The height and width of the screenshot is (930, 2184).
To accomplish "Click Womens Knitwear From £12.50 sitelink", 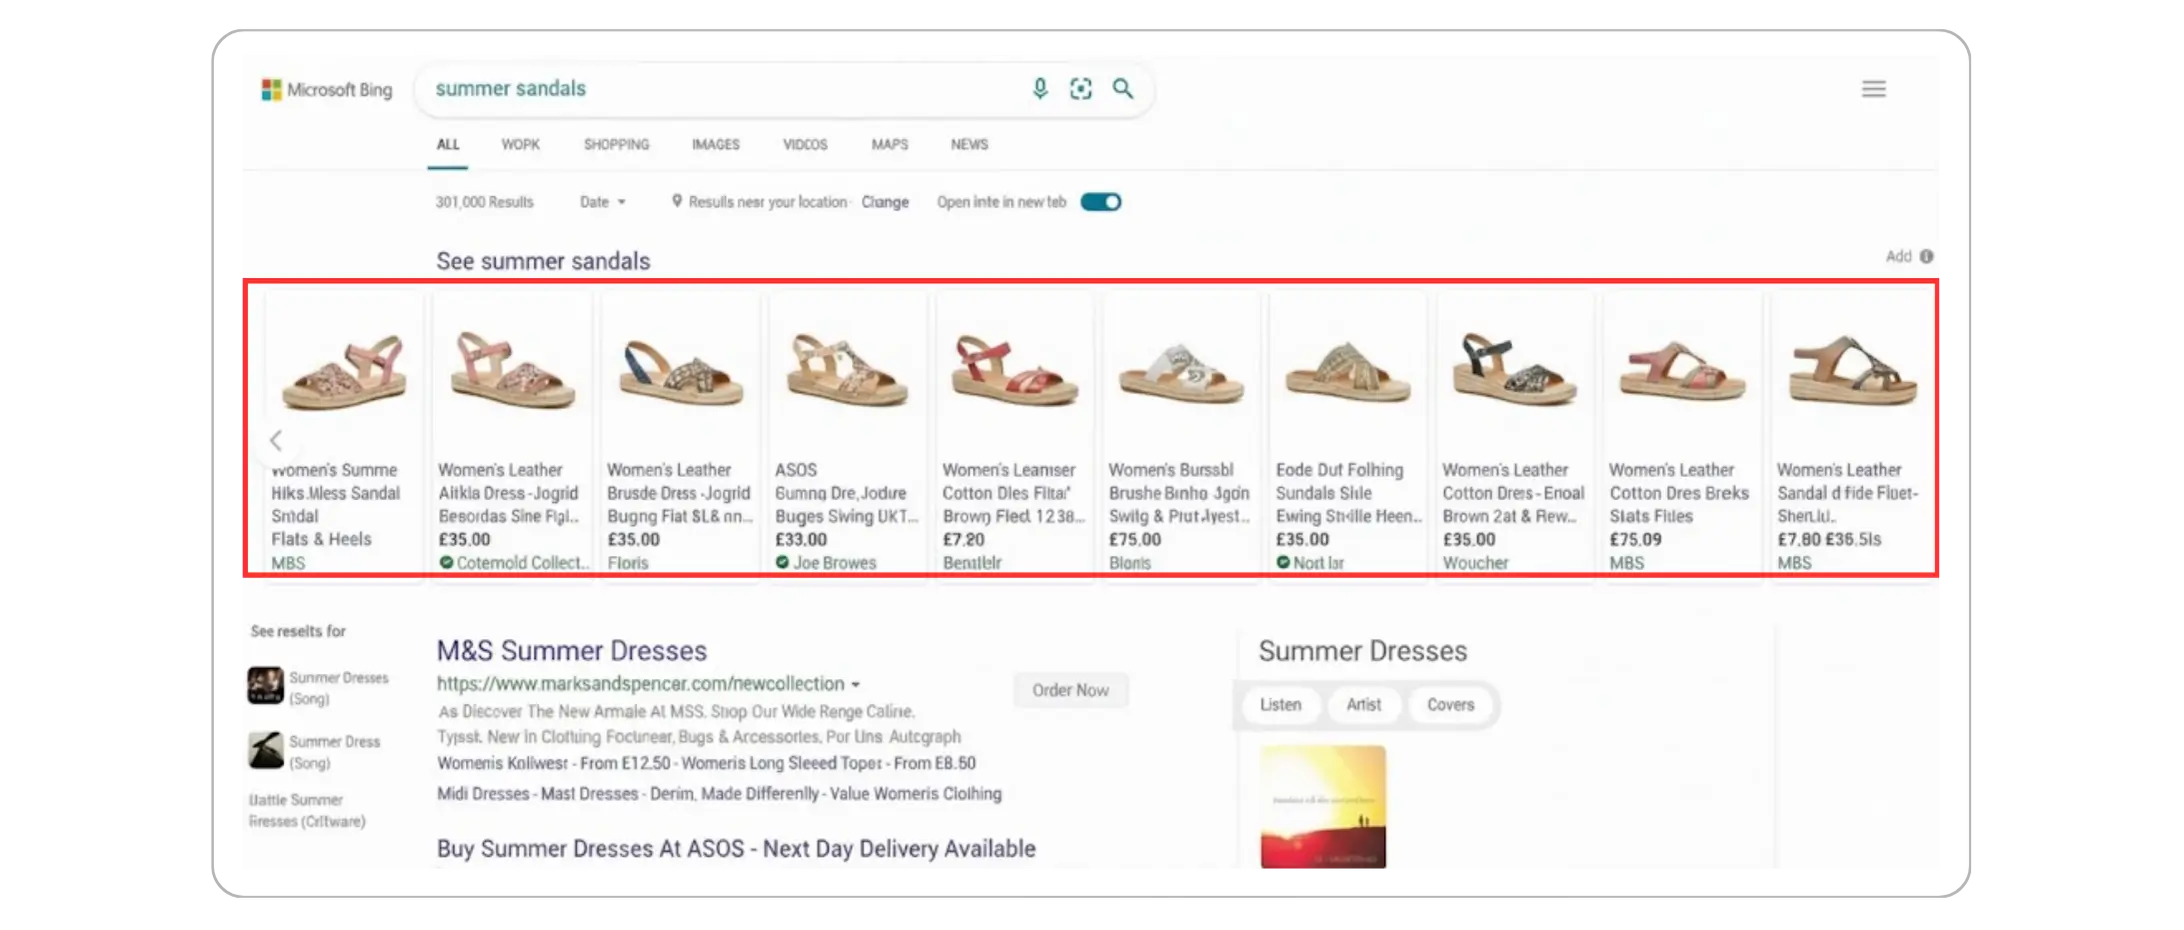I will 555,763.
